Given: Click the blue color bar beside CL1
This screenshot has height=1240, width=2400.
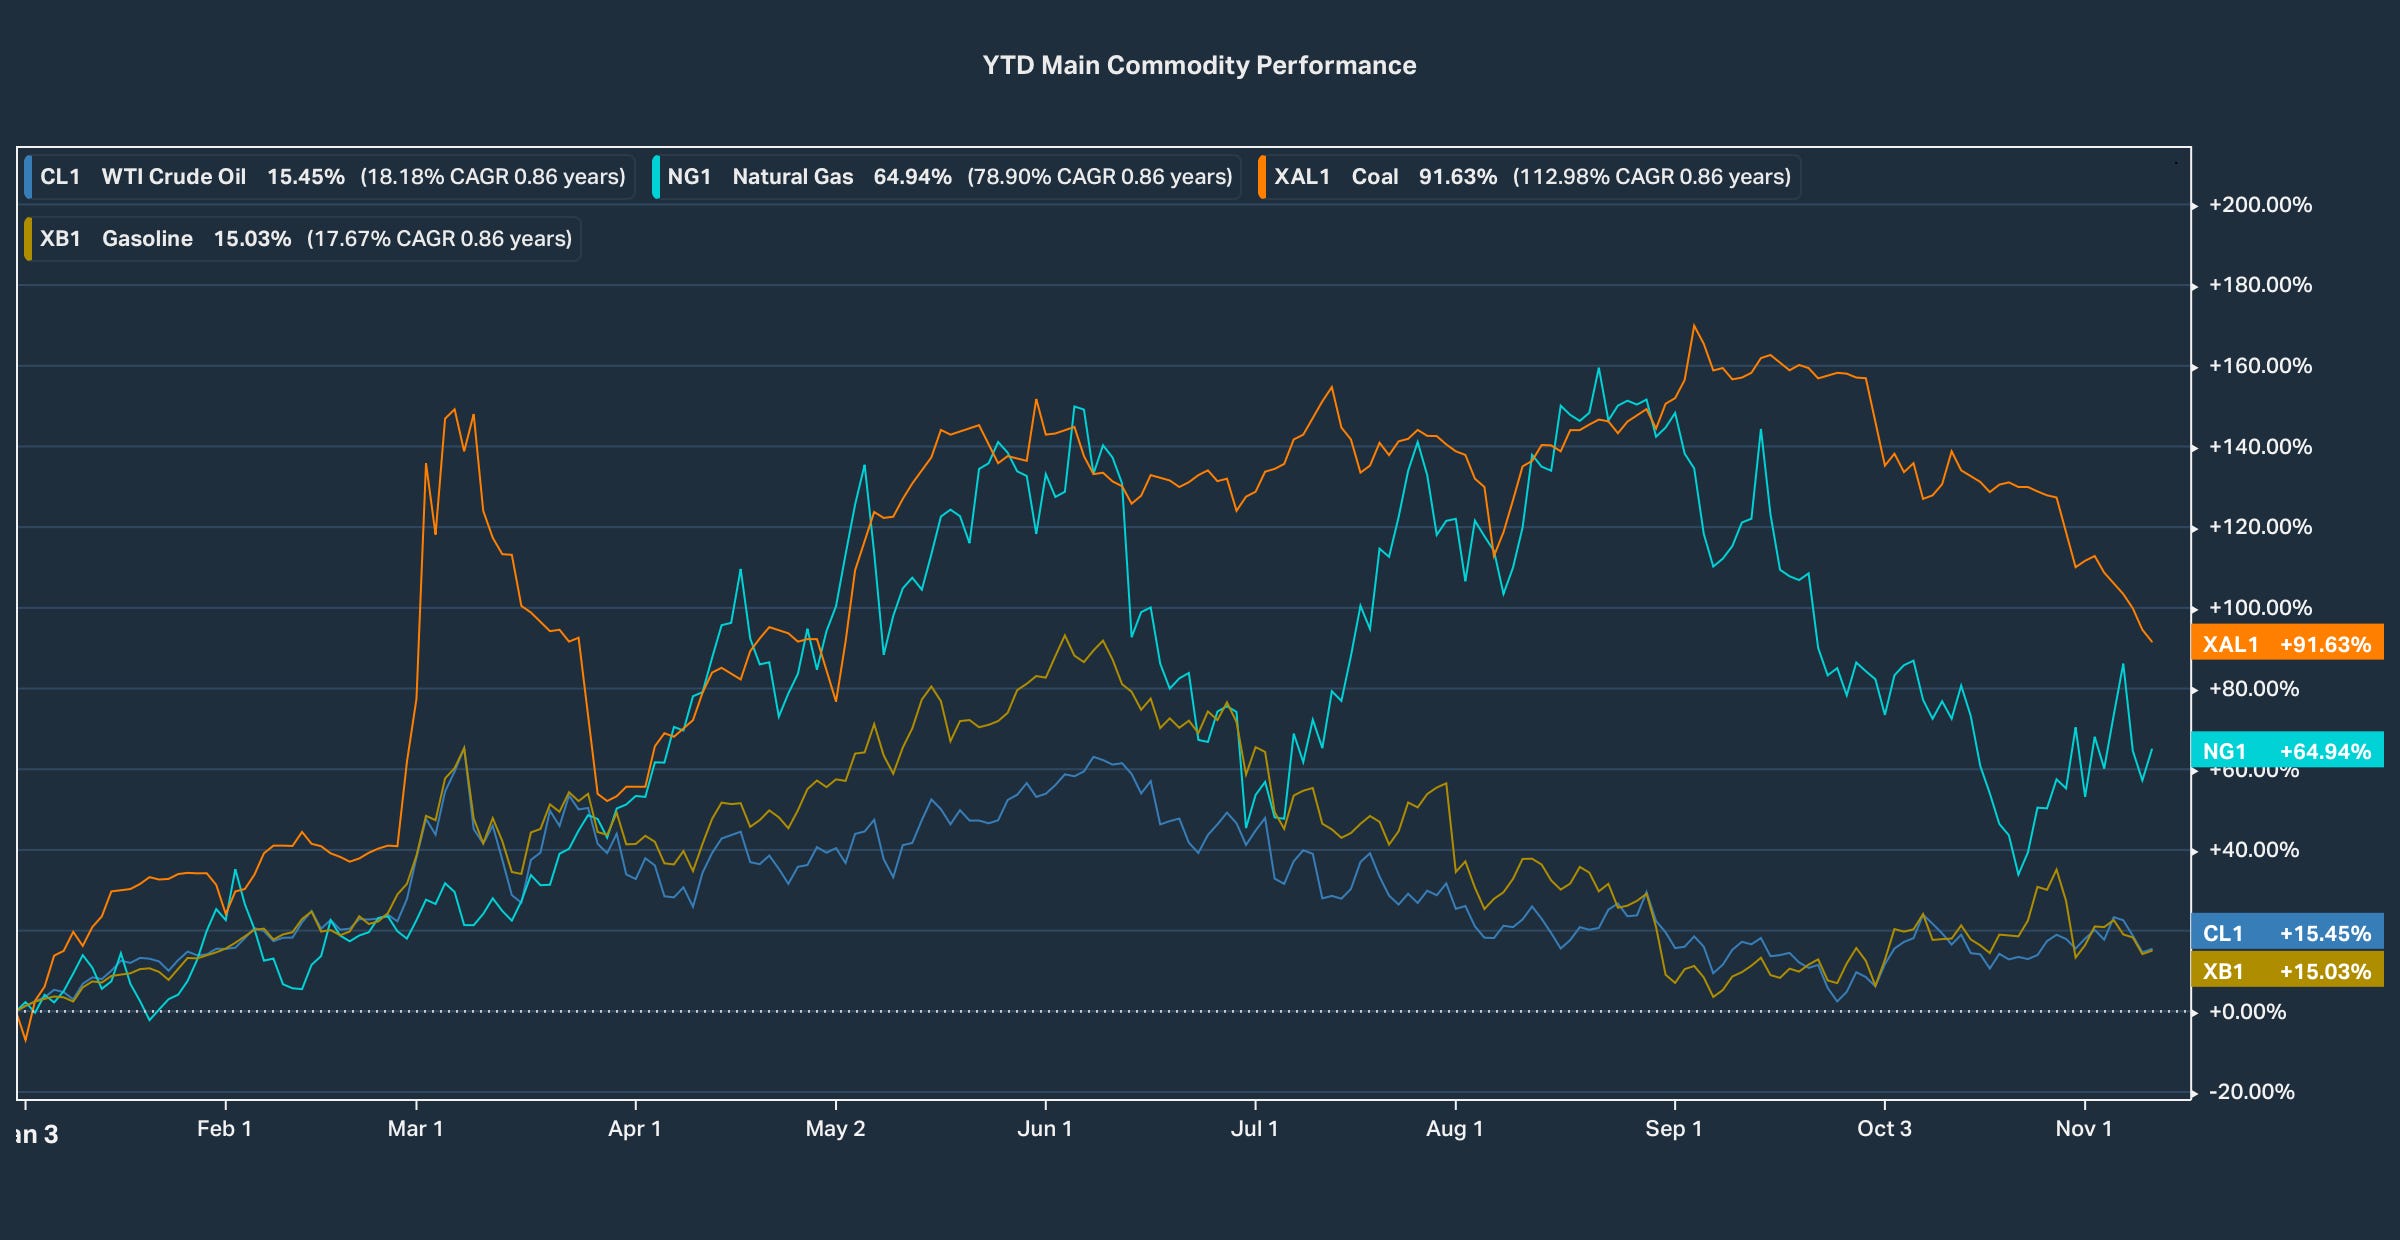Looking at the screenshot, I should [29, 177].
